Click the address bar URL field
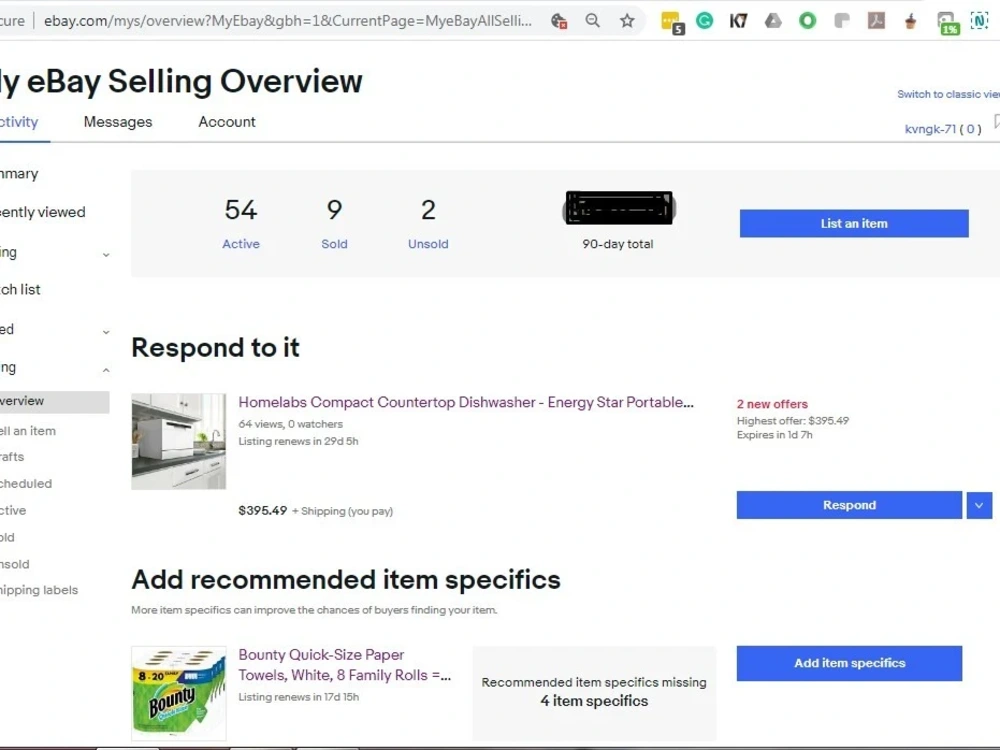1000x750 pixels. [x=288, y=21]
